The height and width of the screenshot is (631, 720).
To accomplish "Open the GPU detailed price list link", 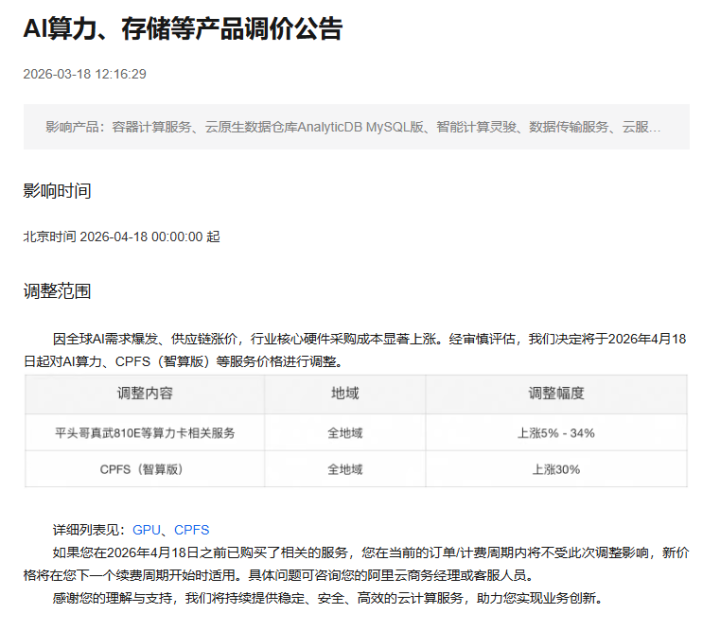I will coord(146,530).
